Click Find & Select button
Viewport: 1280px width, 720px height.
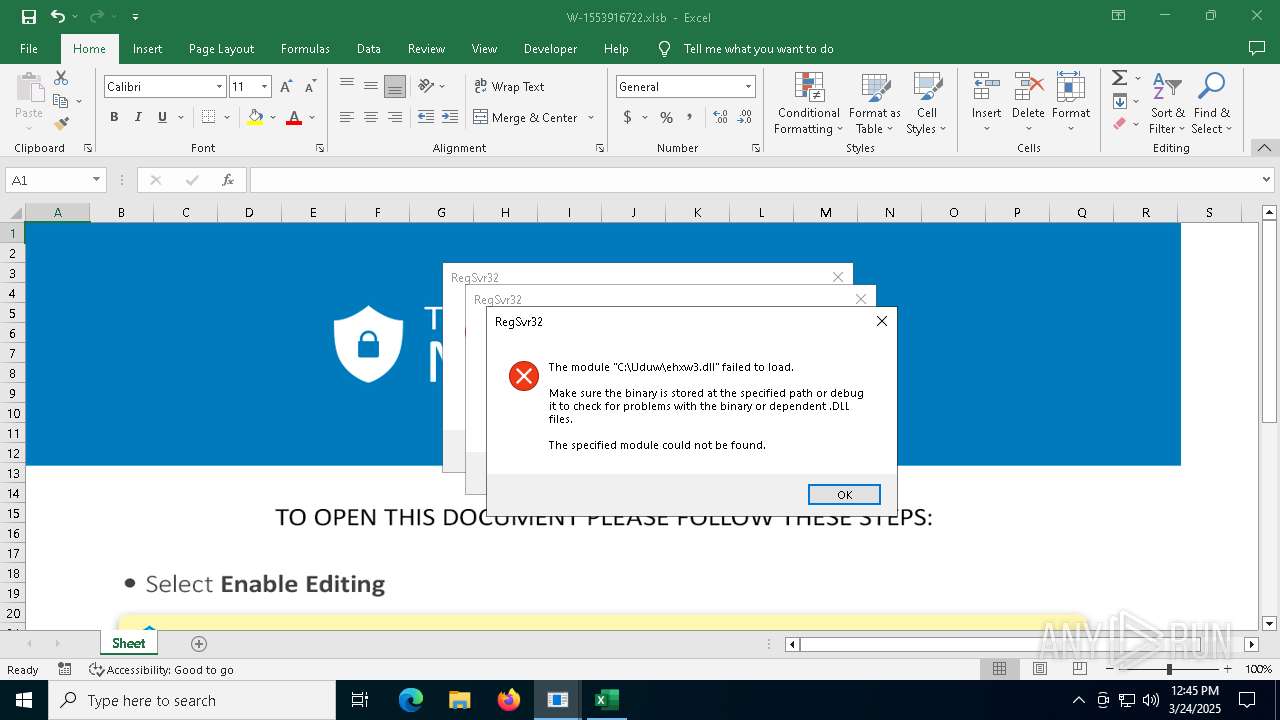1211,103
